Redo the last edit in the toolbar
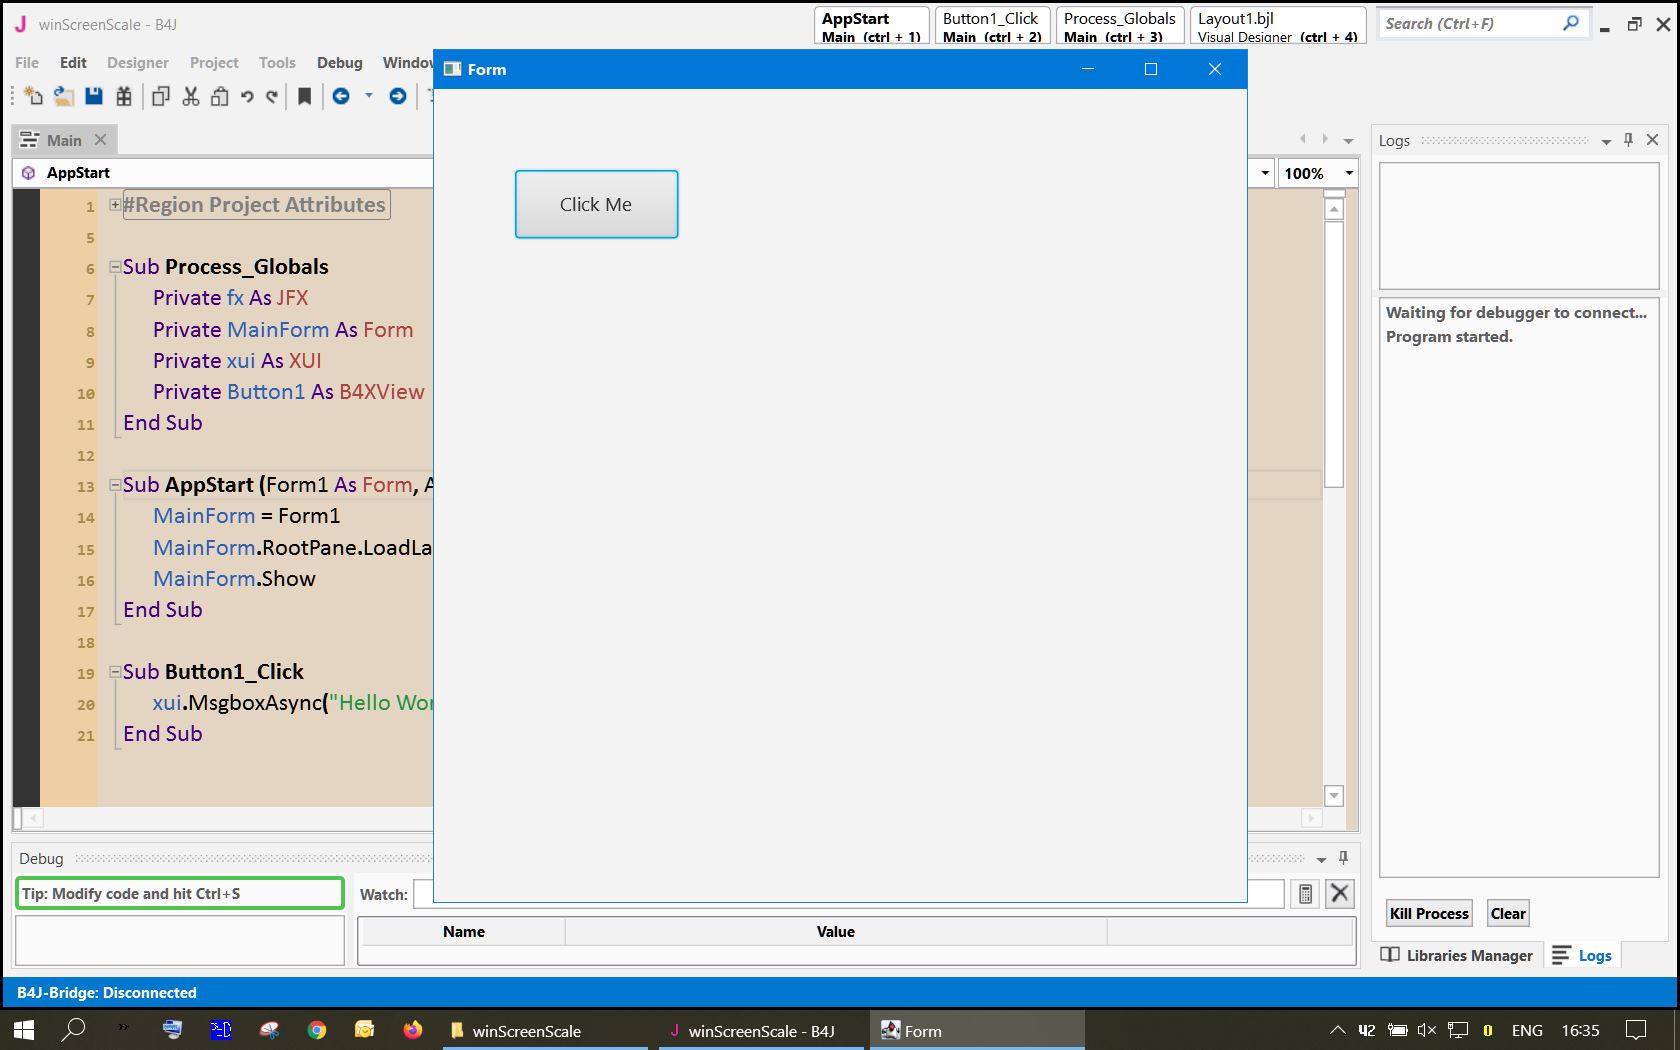Screen dimensions: 1680x1050 point(272,97)
